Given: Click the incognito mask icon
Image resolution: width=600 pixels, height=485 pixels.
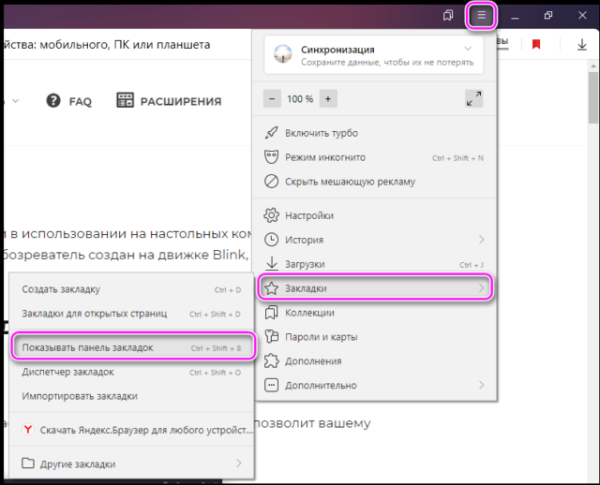Looking at the screenshot, I should pos(271,157).
